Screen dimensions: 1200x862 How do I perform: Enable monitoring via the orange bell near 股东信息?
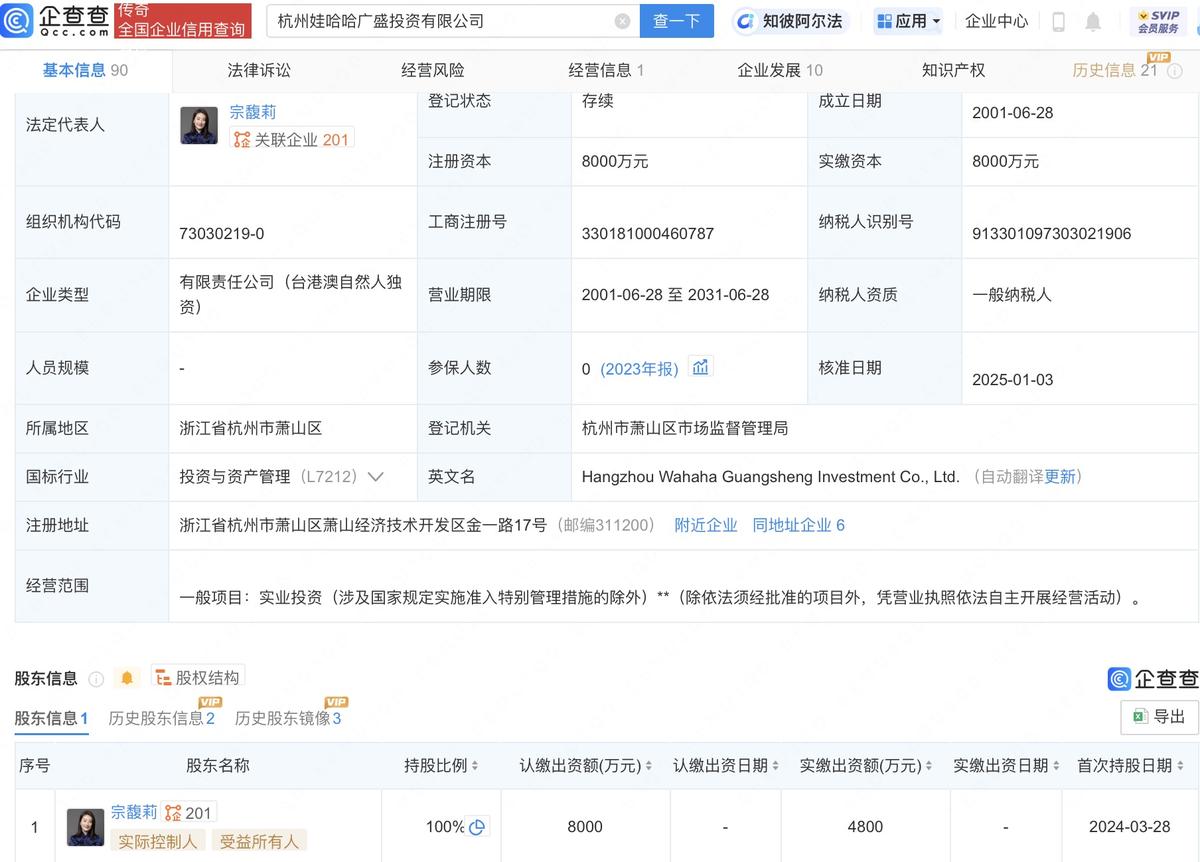(x=127, y=677)
